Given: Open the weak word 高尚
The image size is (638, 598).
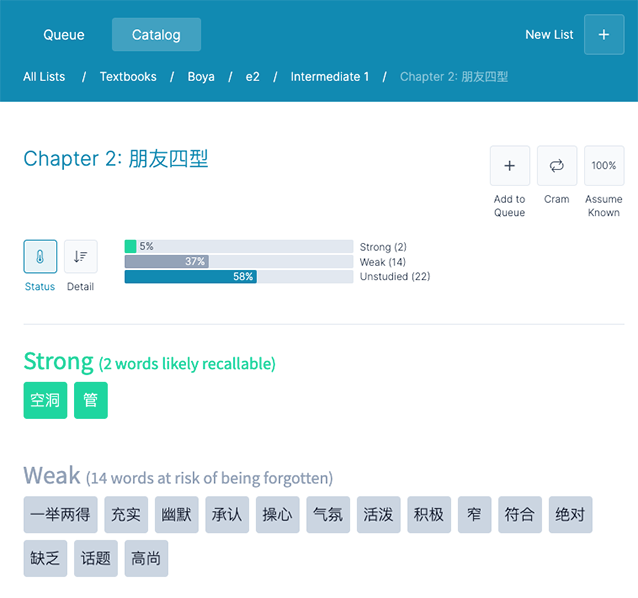Looking at the screenshot, I should [x=146, y=559].
